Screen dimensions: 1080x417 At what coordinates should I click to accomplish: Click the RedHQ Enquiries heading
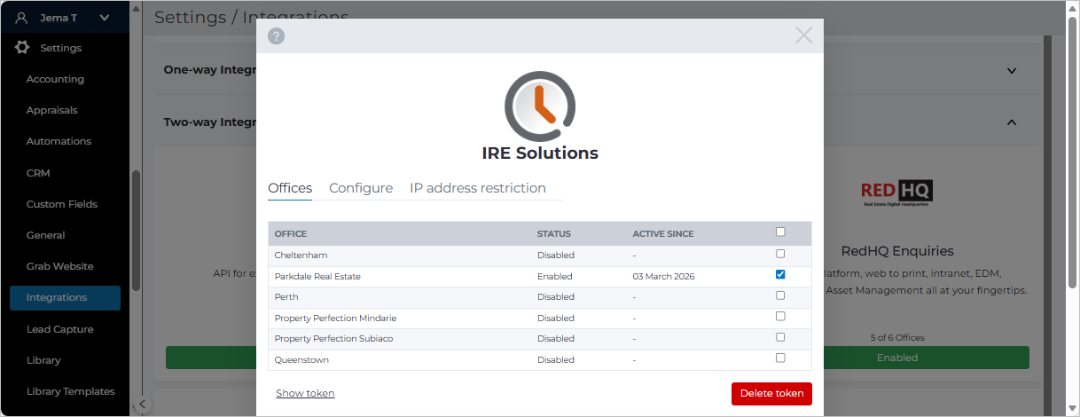[x=897, y=250]
